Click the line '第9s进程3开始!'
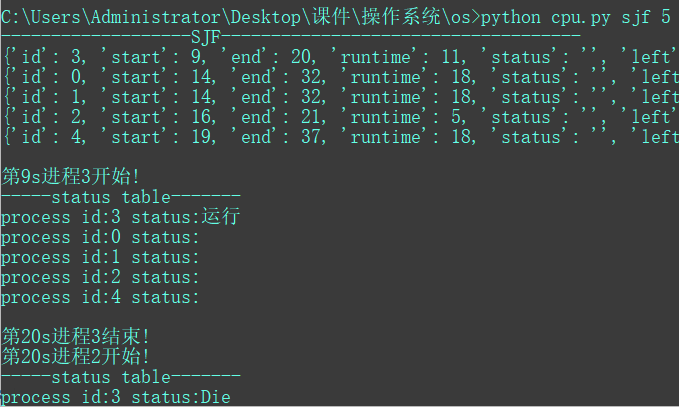The height and width of the screenshot is (407, 679). point(71,176)
